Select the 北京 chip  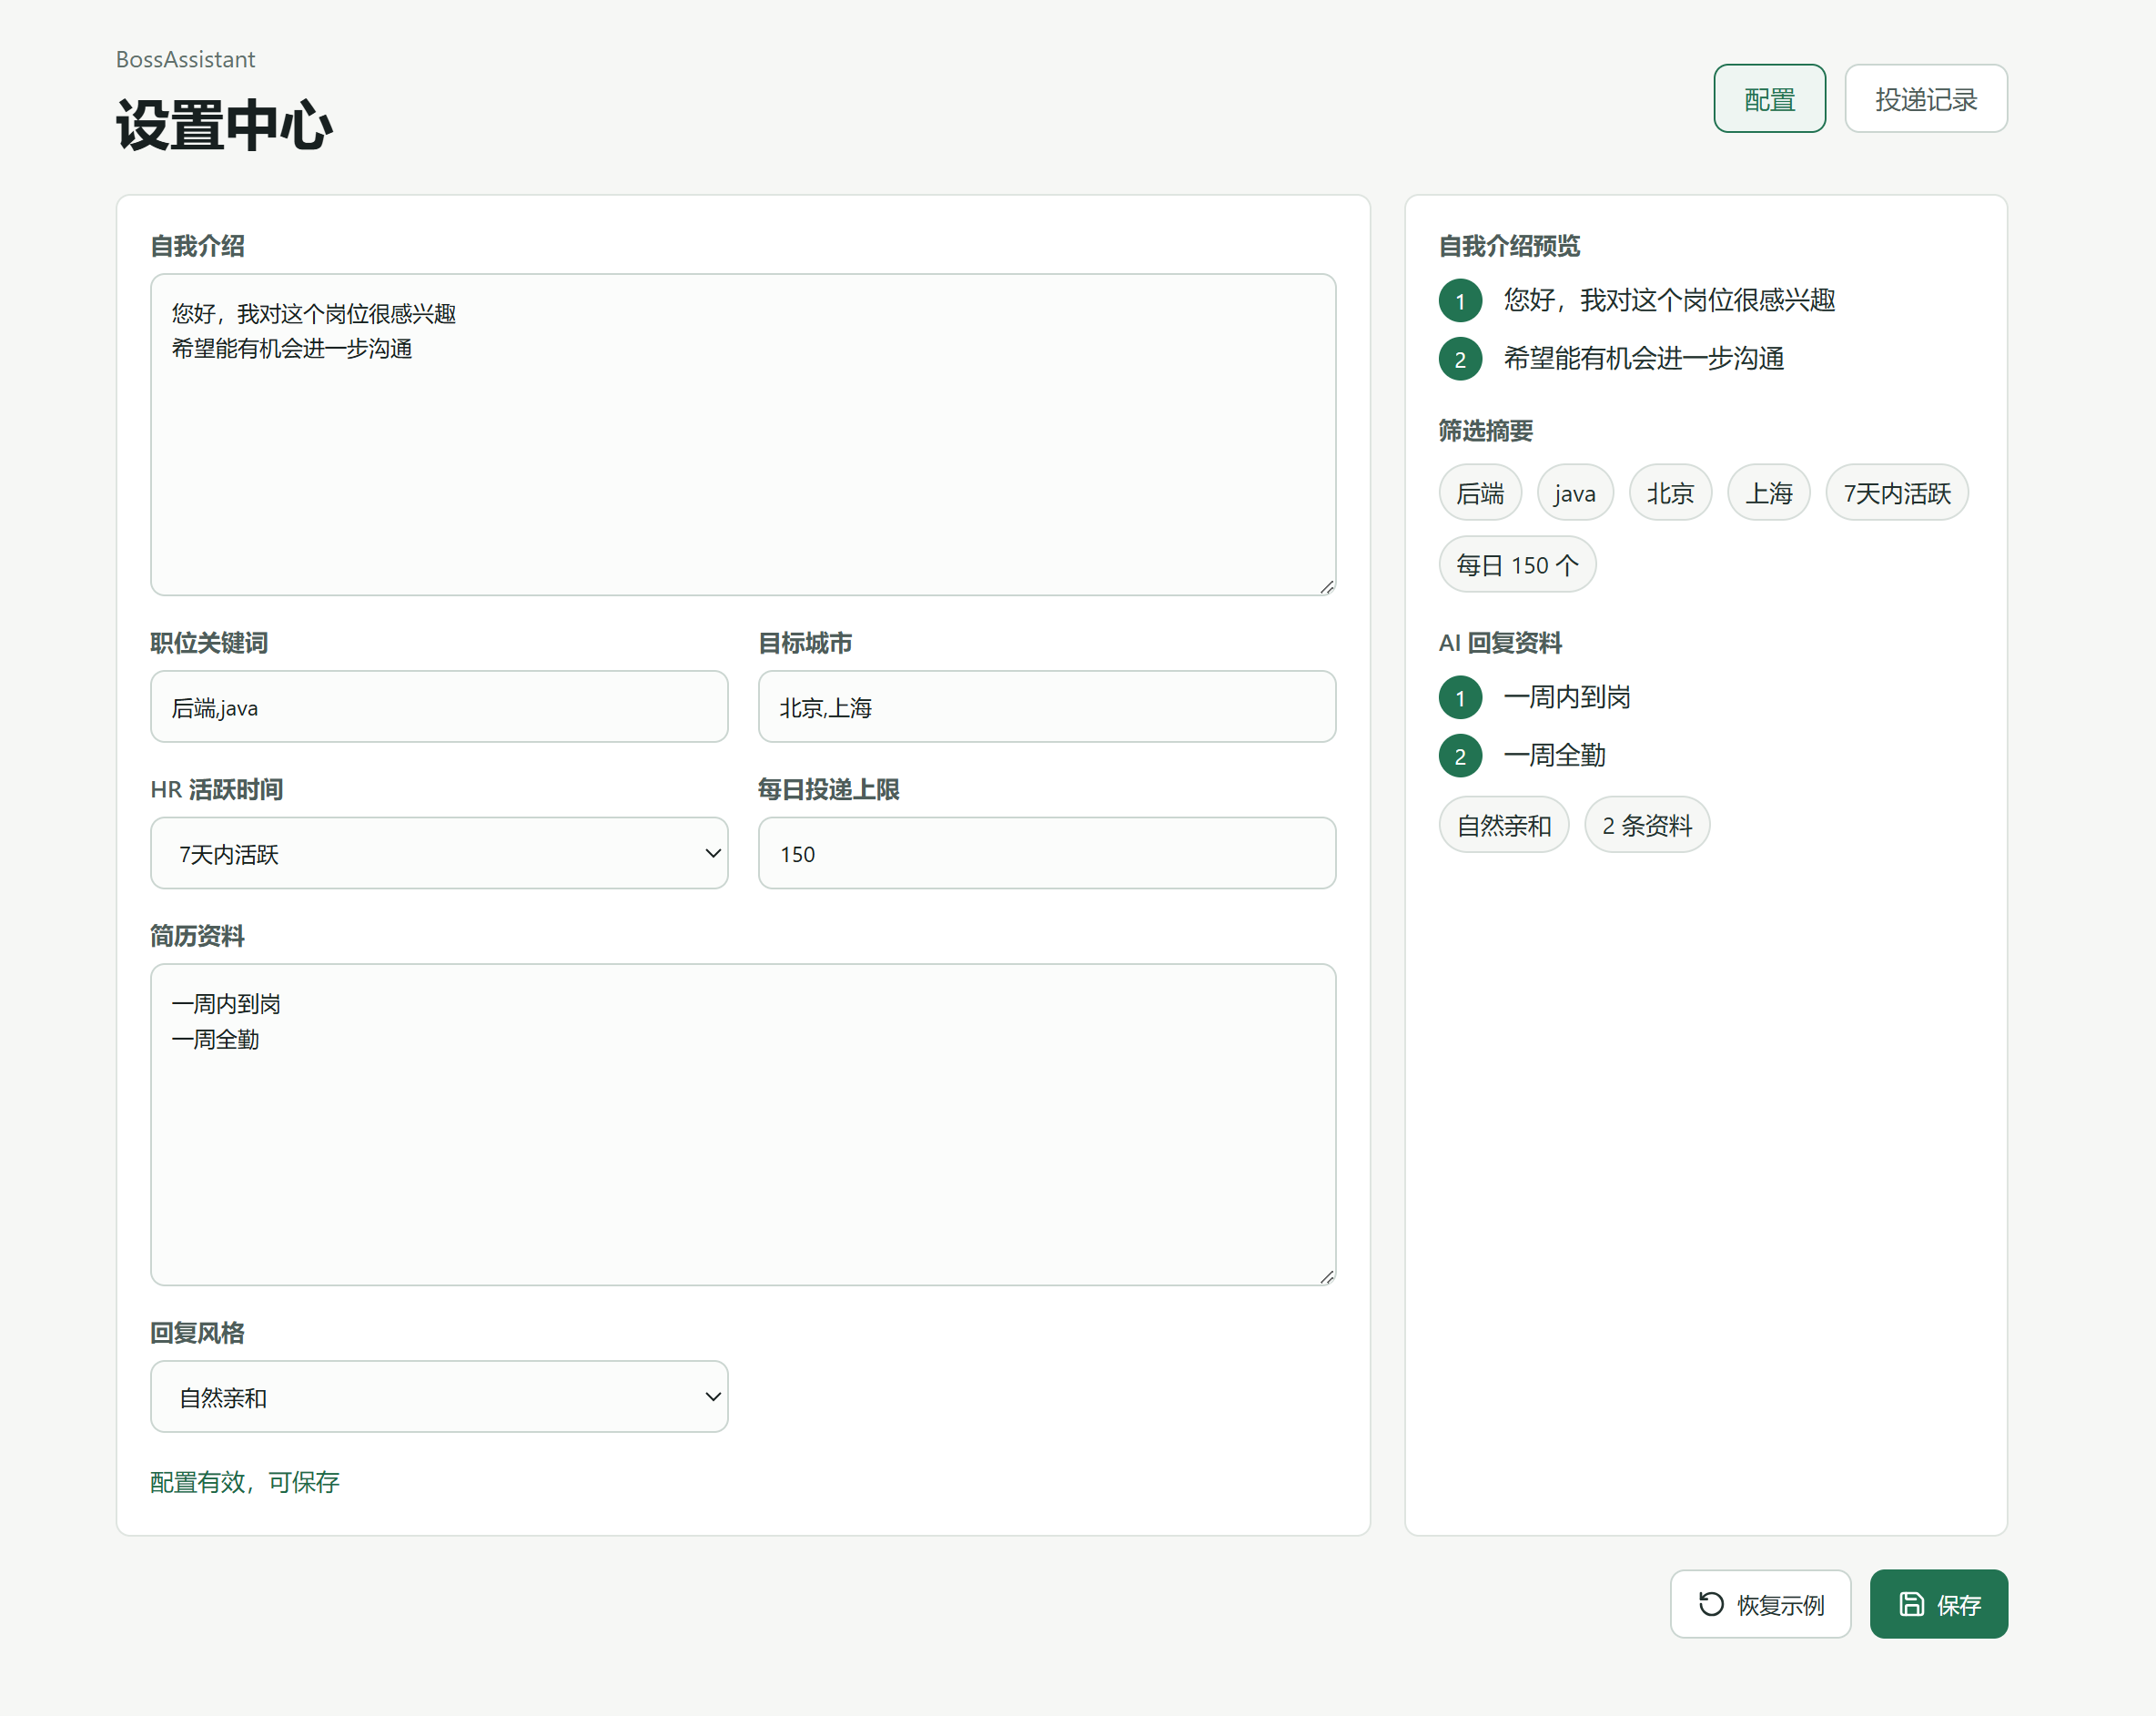click(1670, 493)
